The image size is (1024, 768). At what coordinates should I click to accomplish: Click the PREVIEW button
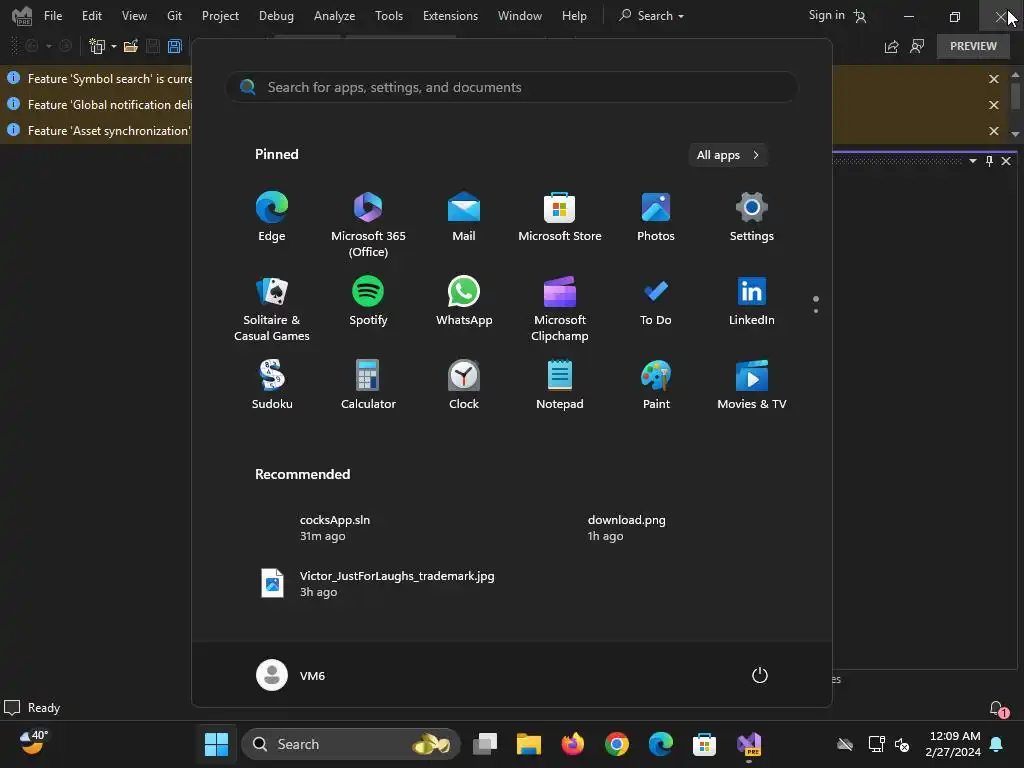[x=973, y=46]
